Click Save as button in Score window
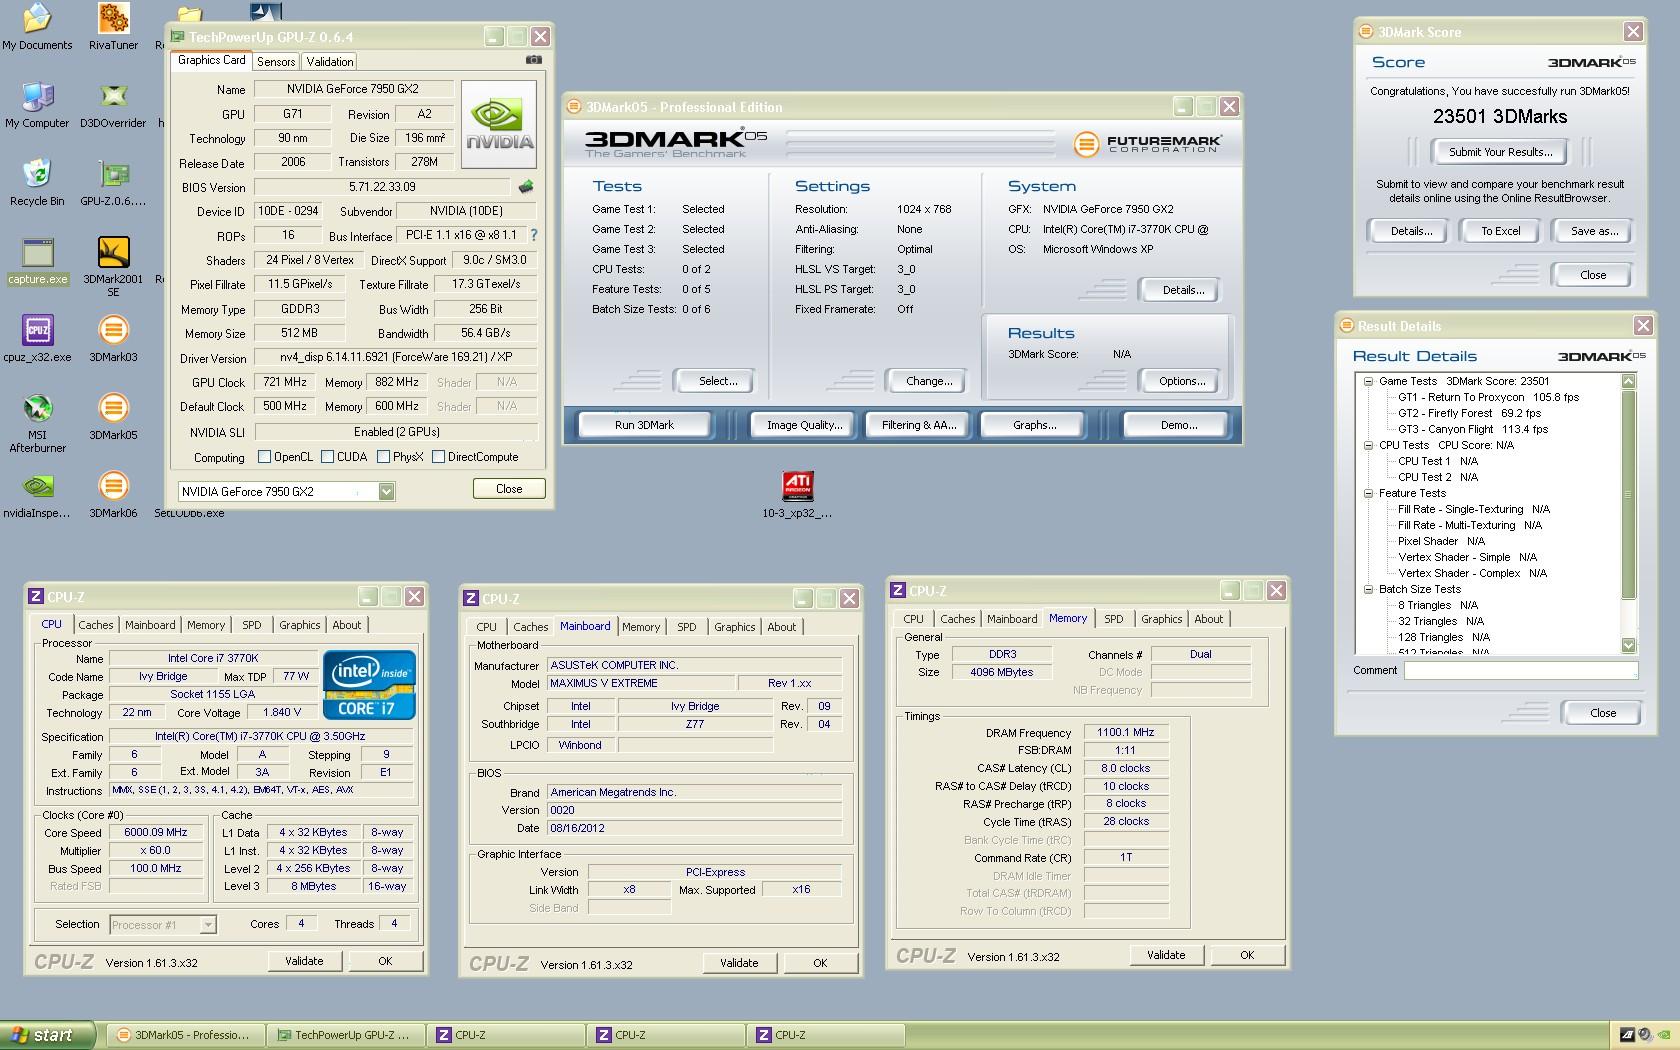Image resolution: width=1680 pixels, height=1050 pixels. click(1594, 231)
